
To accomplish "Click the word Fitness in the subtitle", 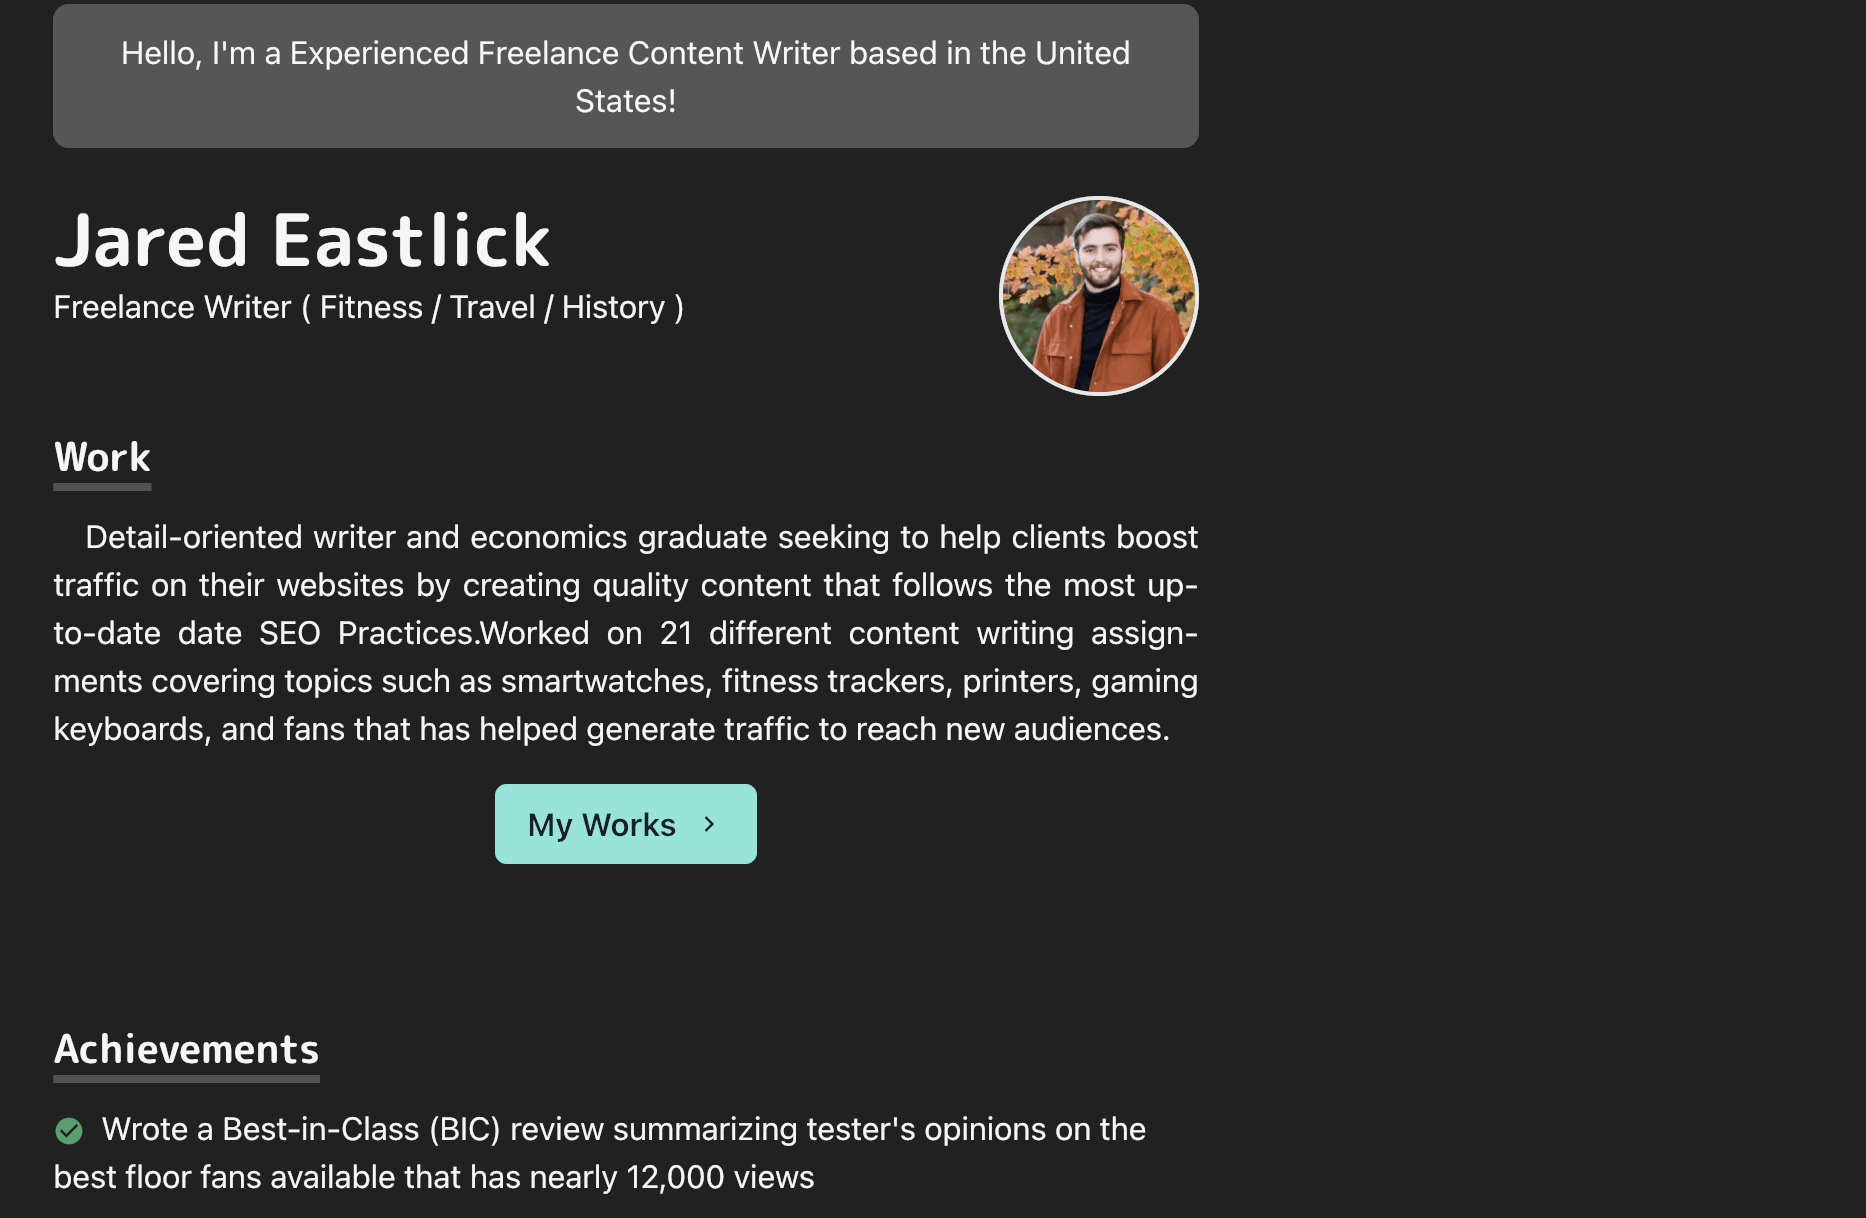I will (371, 307).
